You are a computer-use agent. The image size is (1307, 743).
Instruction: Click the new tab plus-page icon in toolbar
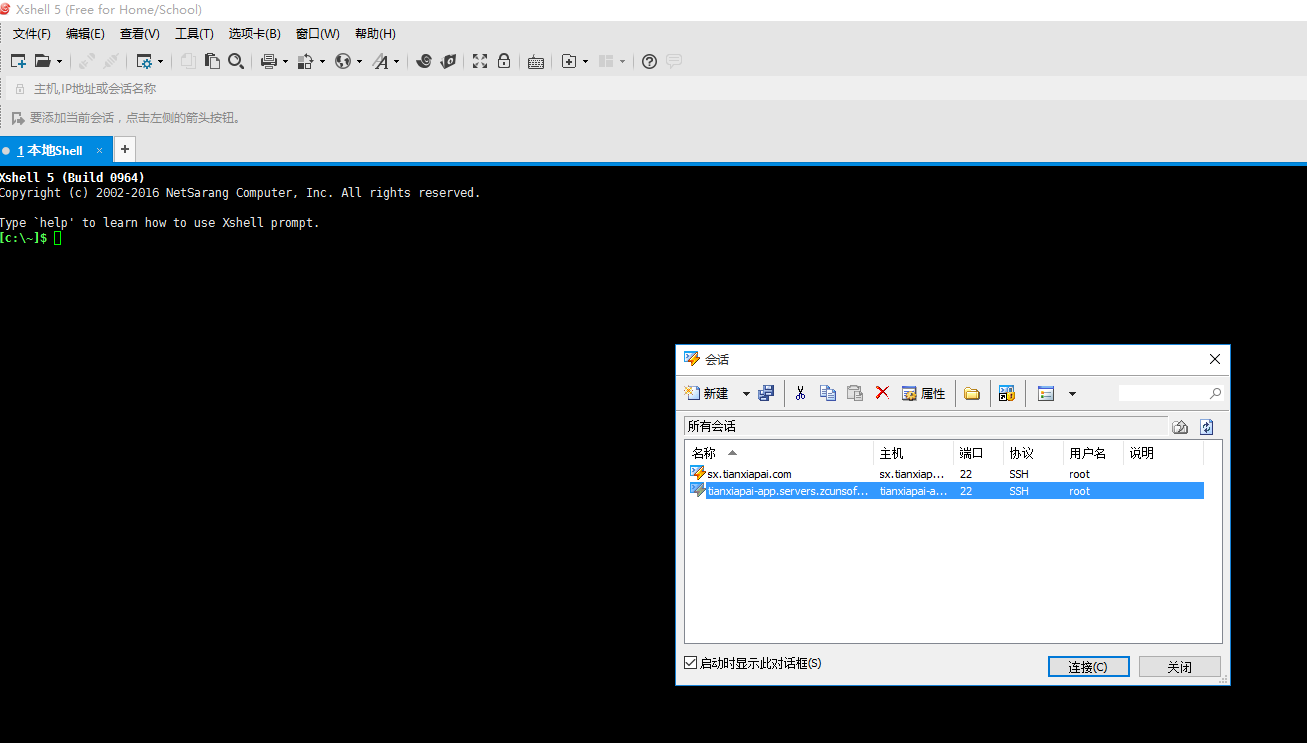[569, 61]
